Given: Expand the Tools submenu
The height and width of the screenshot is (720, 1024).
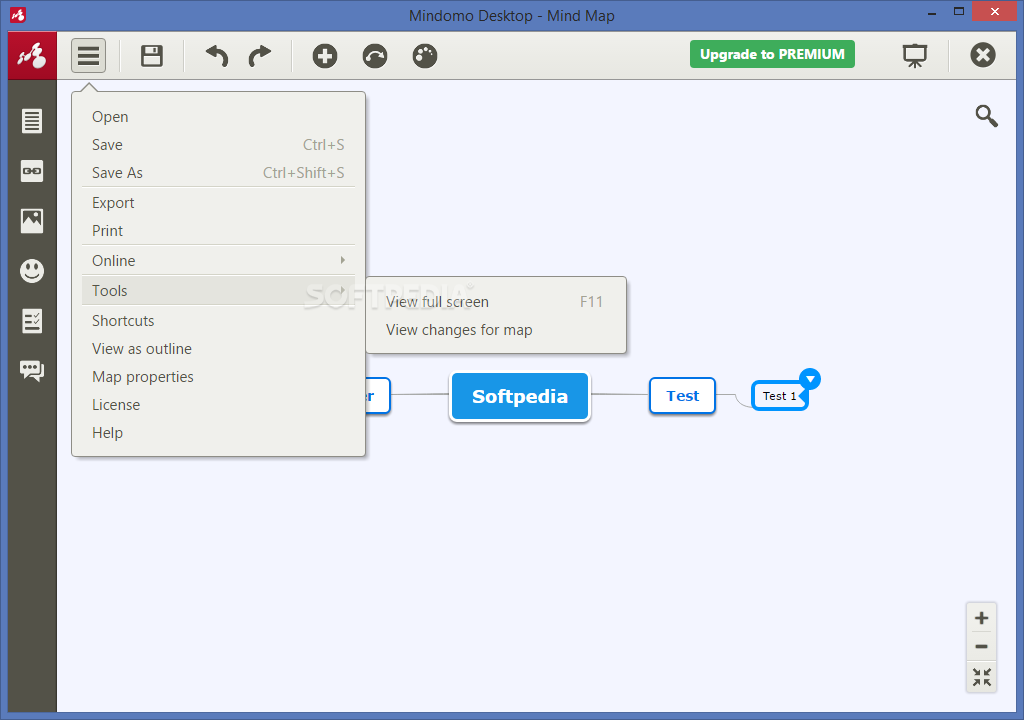Looking at the screenshot, I should tap(218, 291).
